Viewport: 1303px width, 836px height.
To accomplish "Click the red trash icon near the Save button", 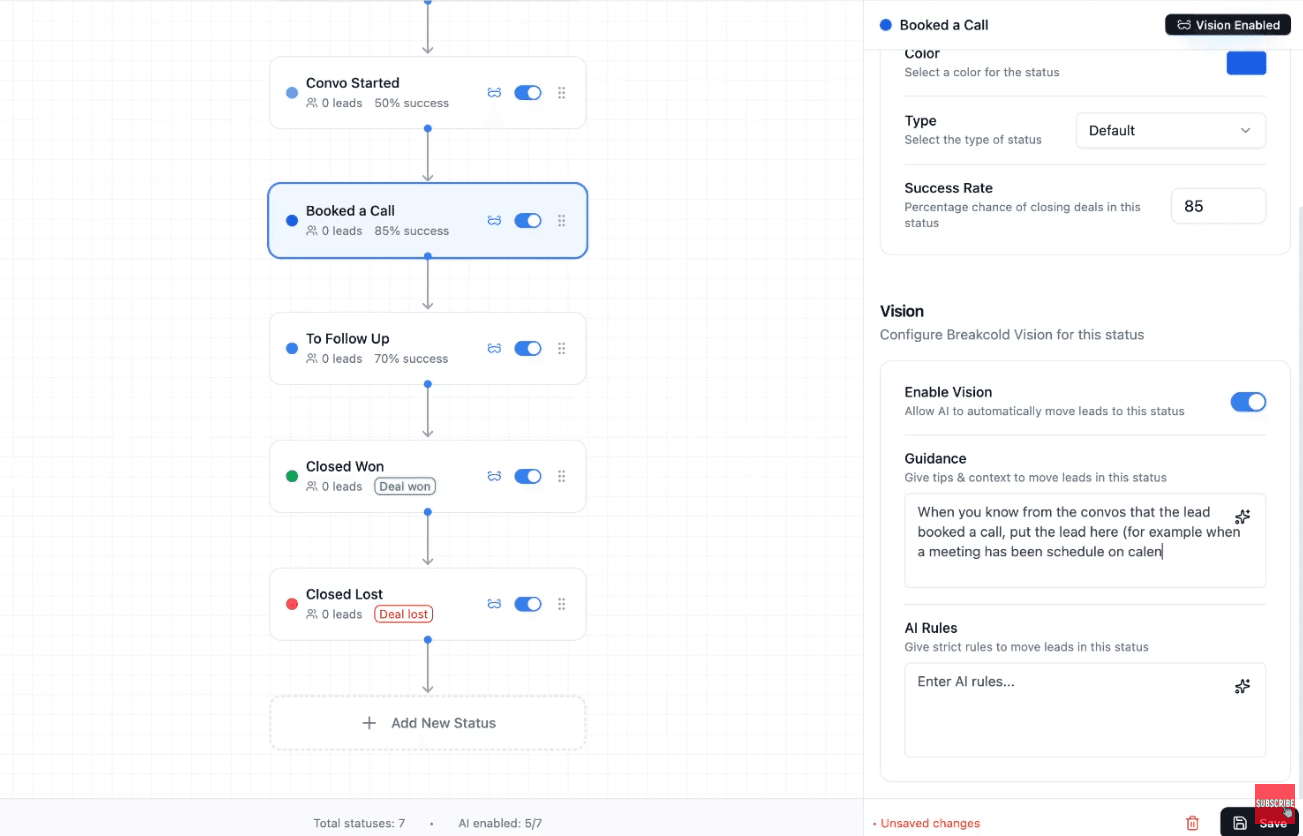I will click(x=1192, y=822).
